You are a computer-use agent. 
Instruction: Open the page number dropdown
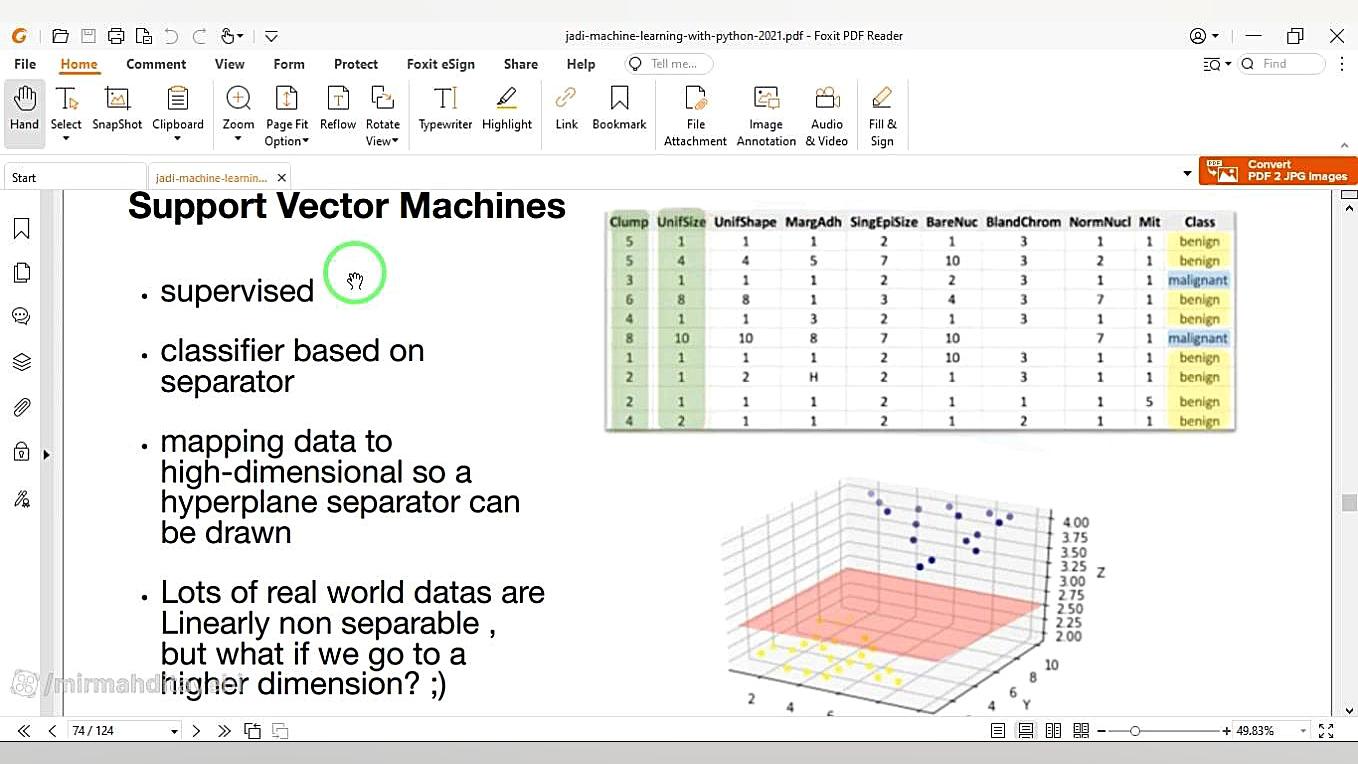174,731
